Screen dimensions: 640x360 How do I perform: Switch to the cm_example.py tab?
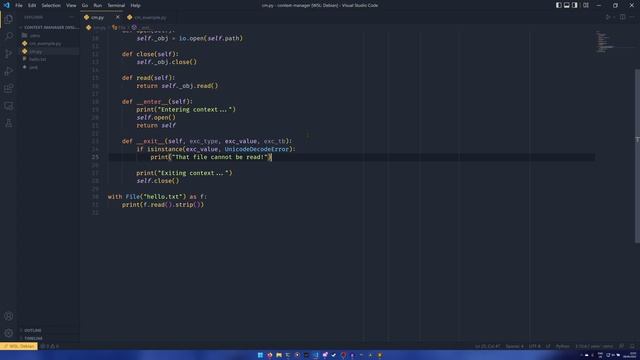click(x=150, y=17)
